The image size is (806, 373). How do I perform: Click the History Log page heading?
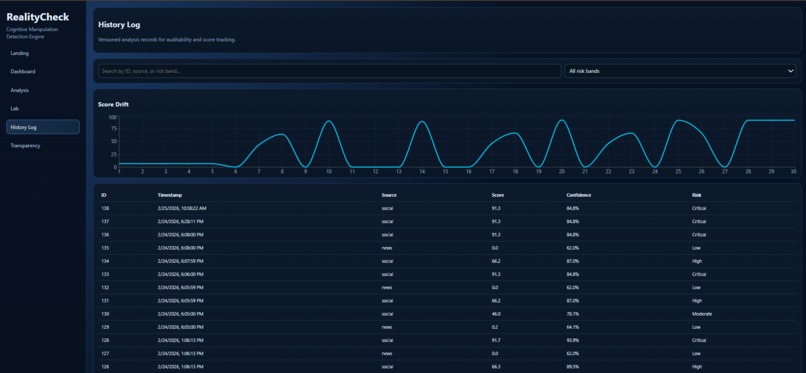pyautogui.click(x=119, y=24)
